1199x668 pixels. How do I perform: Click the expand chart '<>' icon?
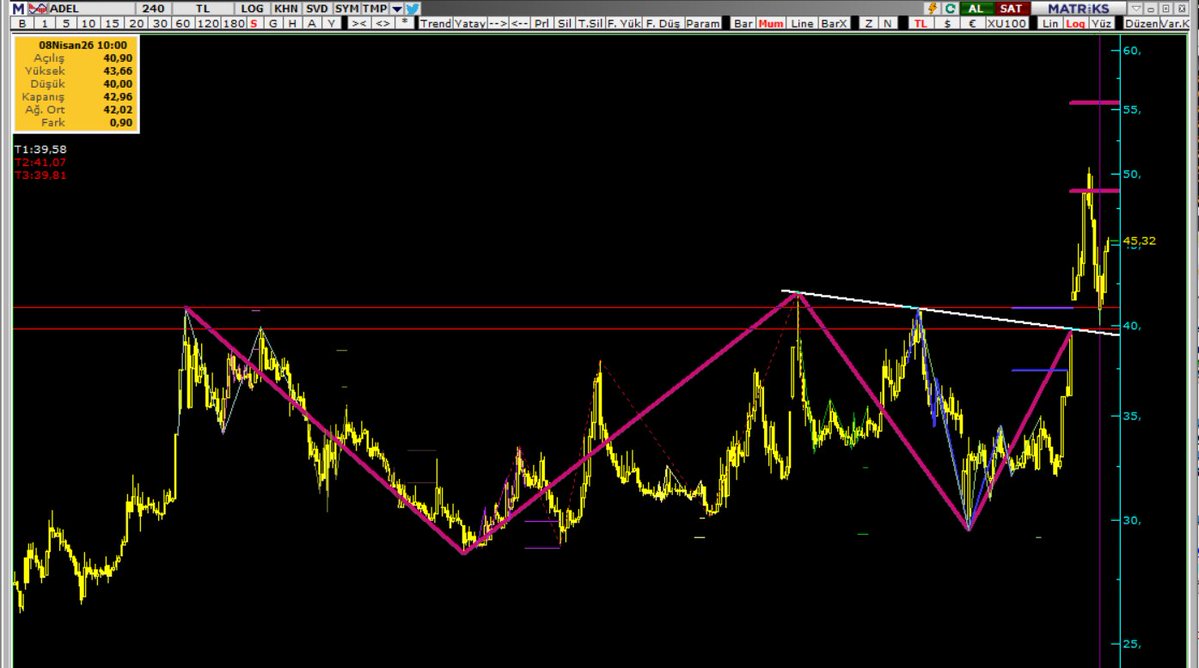[382, 24]
